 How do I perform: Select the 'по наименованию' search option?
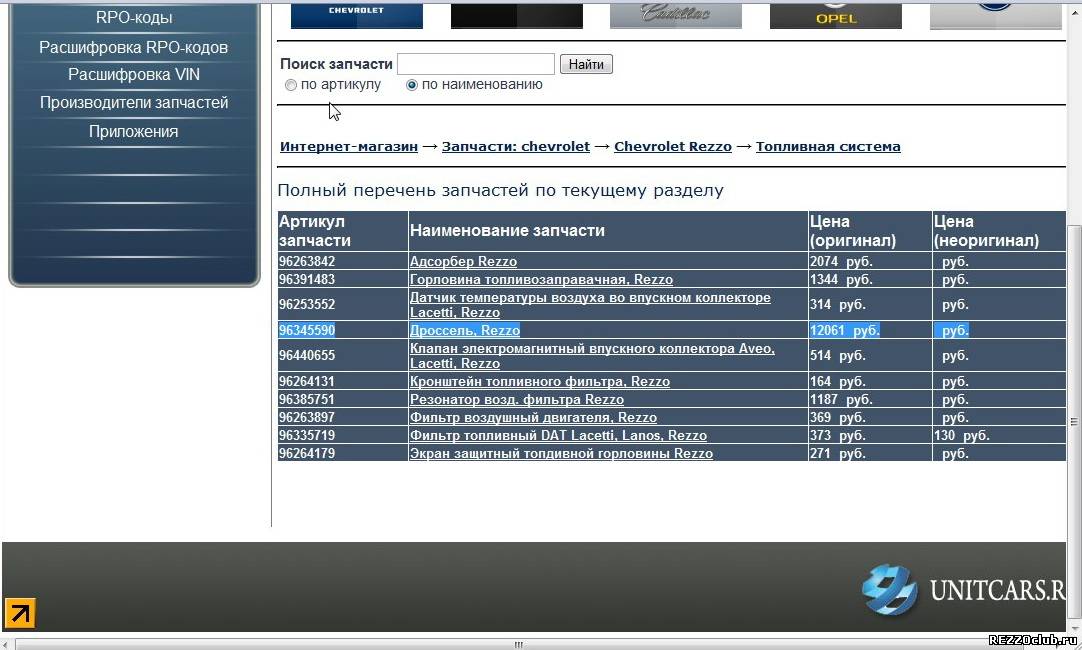[412, 85]
